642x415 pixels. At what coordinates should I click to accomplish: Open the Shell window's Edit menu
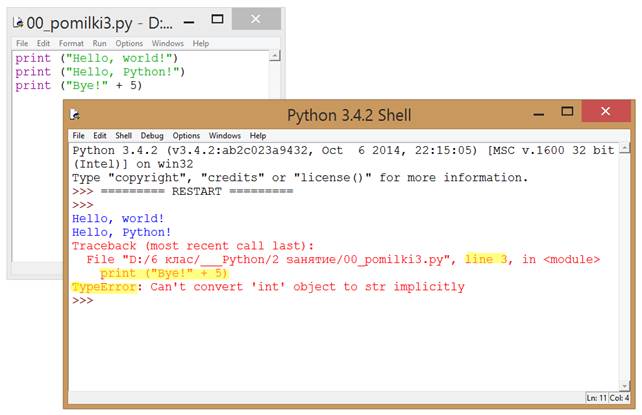[x=99, y=135]
